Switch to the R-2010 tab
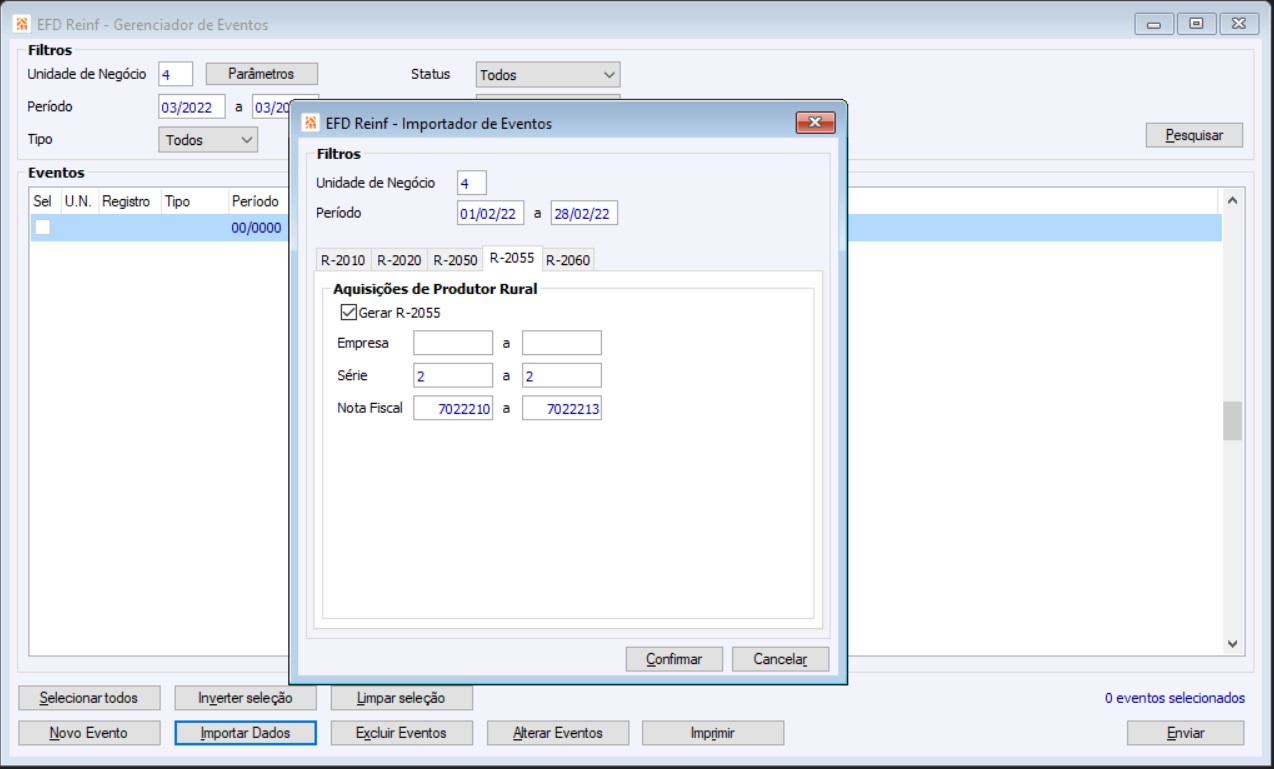This screenshot has width=1274, height=769. point(343,260)
